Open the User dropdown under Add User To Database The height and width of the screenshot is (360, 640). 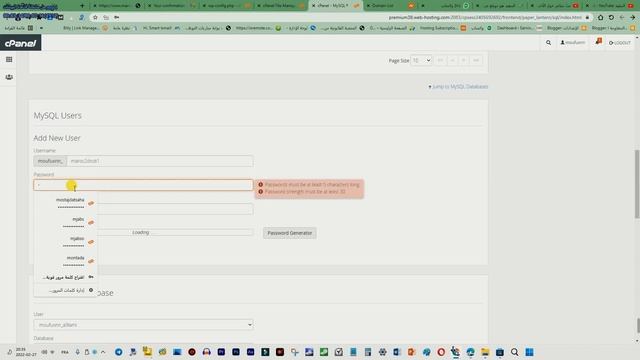[143, 325]
